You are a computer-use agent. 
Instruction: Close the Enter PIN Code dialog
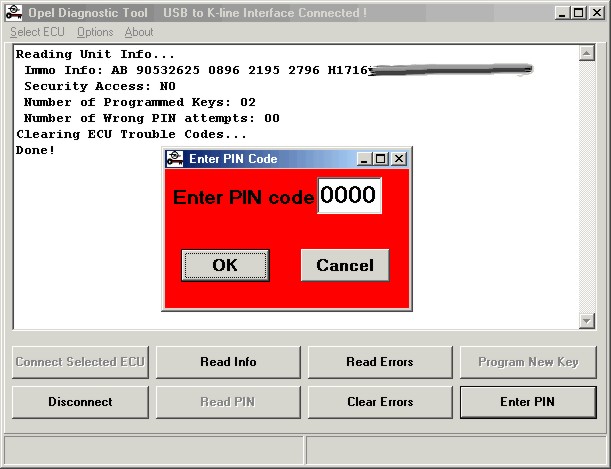pyautogui.click(x=399, y=159)
